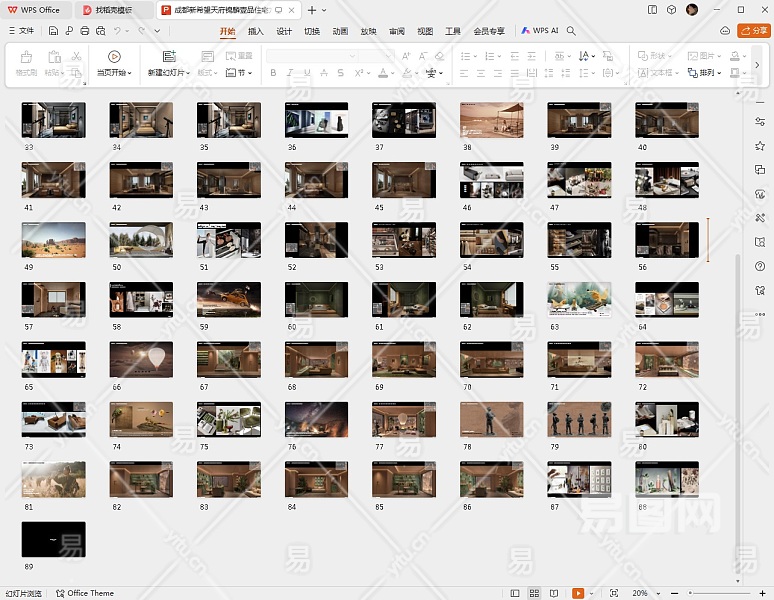
Task: Activate slide sorter view toggle
Action: [536, 593]
